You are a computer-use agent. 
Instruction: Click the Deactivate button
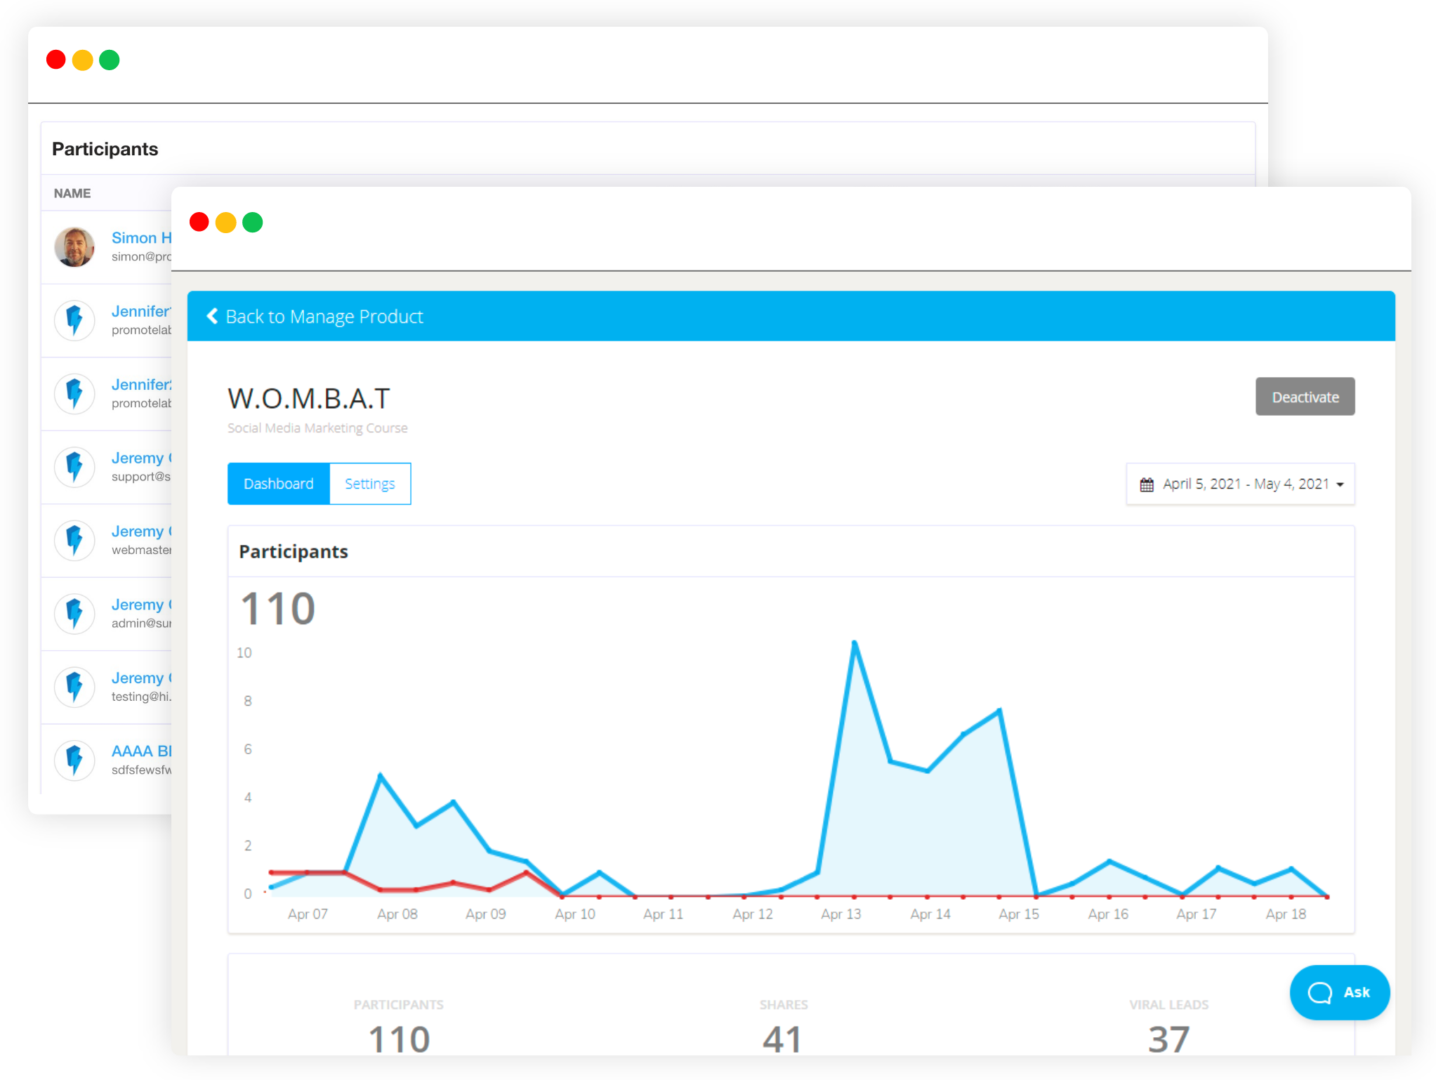[x=1305, y=396]
